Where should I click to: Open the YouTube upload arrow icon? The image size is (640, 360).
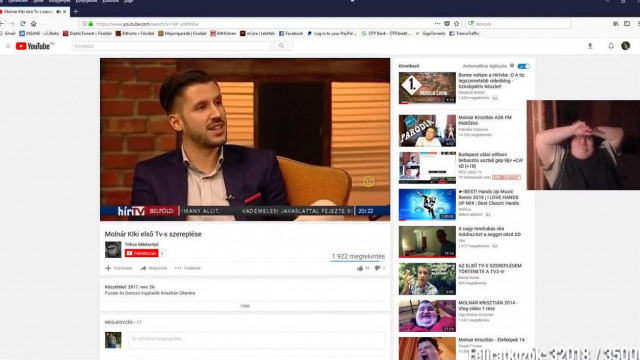(x=590, y=46)
